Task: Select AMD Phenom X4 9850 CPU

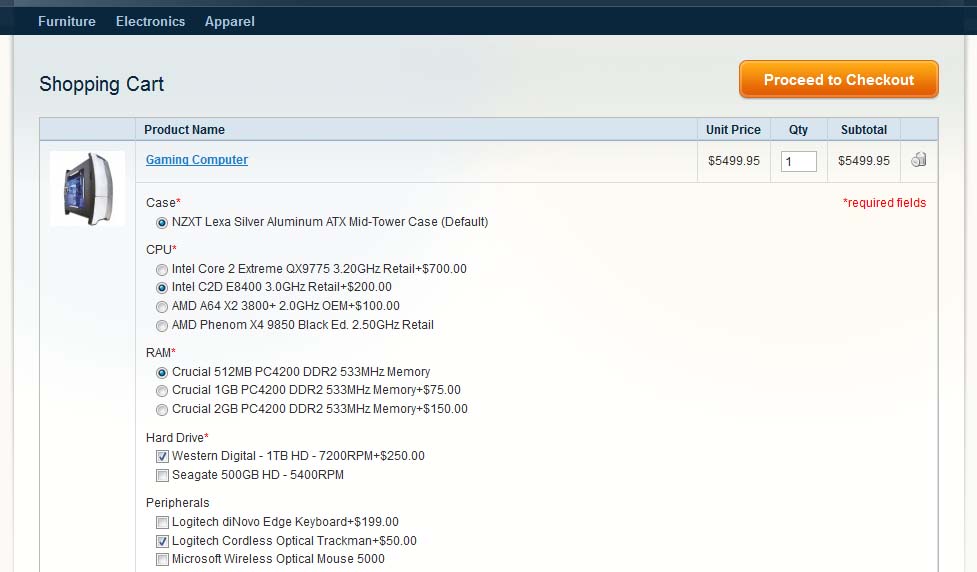Action: click(x=162, y=325)
